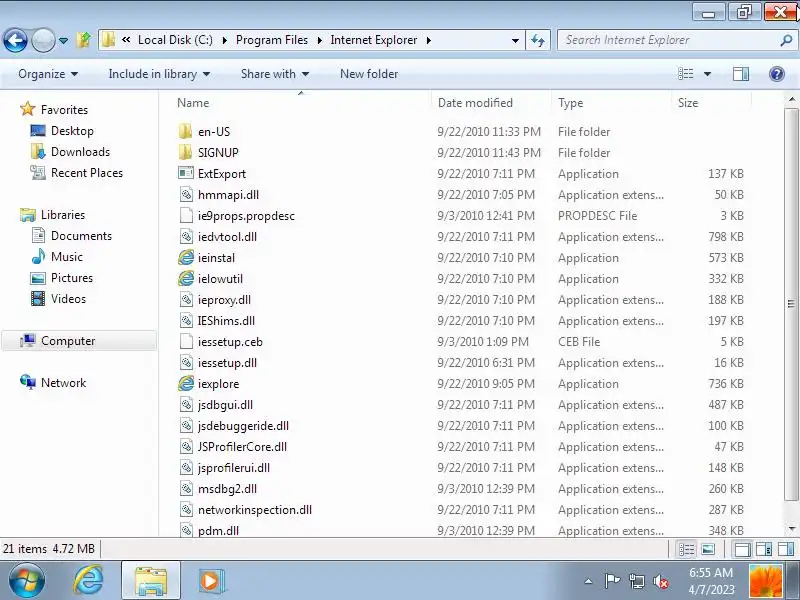Select the ExtExport application icon

coord(186,173)
